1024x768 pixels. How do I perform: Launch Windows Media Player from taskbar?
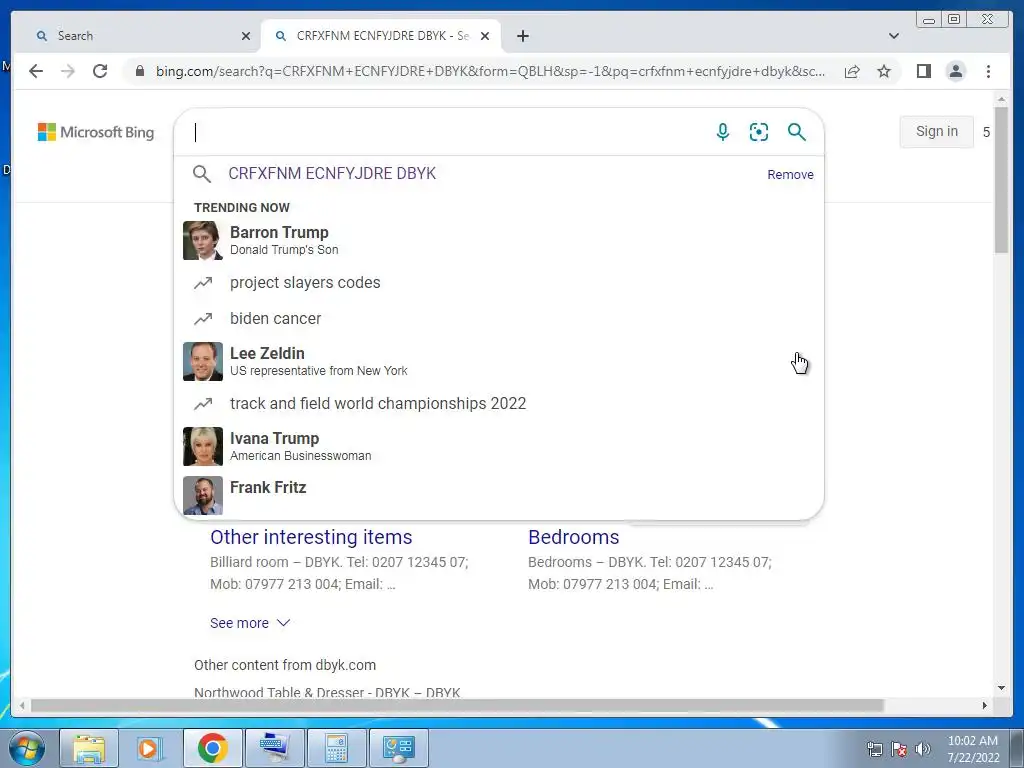[x=150, y=748]
